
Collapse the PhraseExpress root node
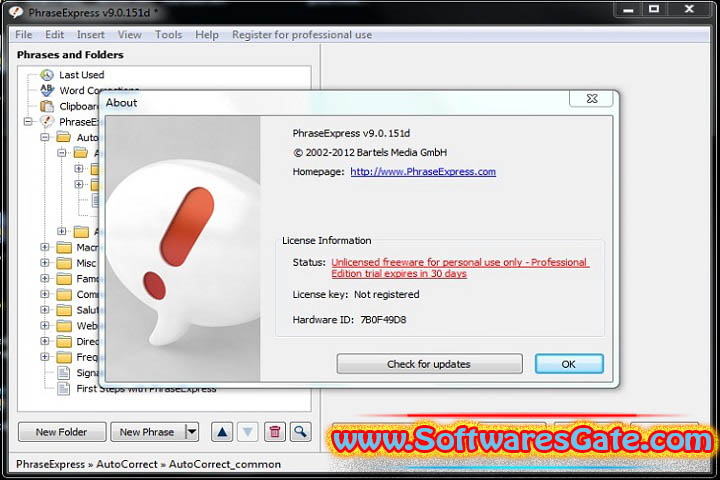point(28,122)
